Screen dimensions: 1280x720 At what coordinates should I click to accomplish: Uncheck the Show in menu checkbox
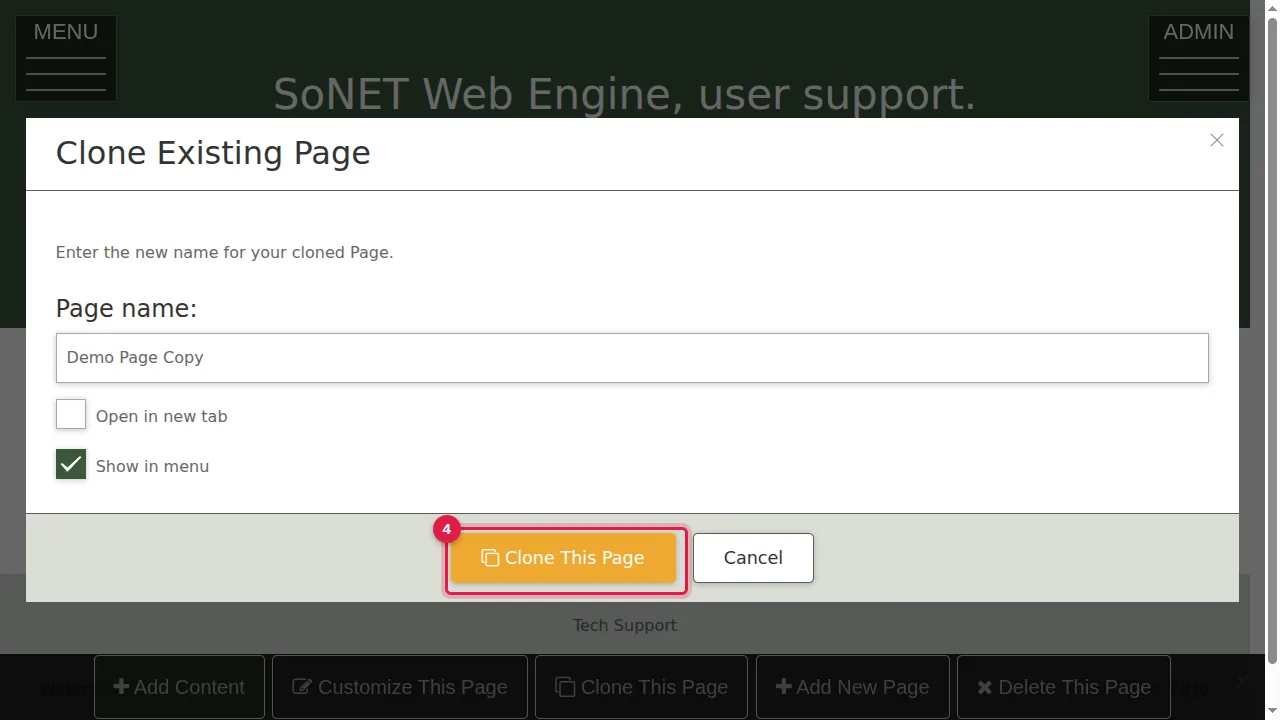71,464
